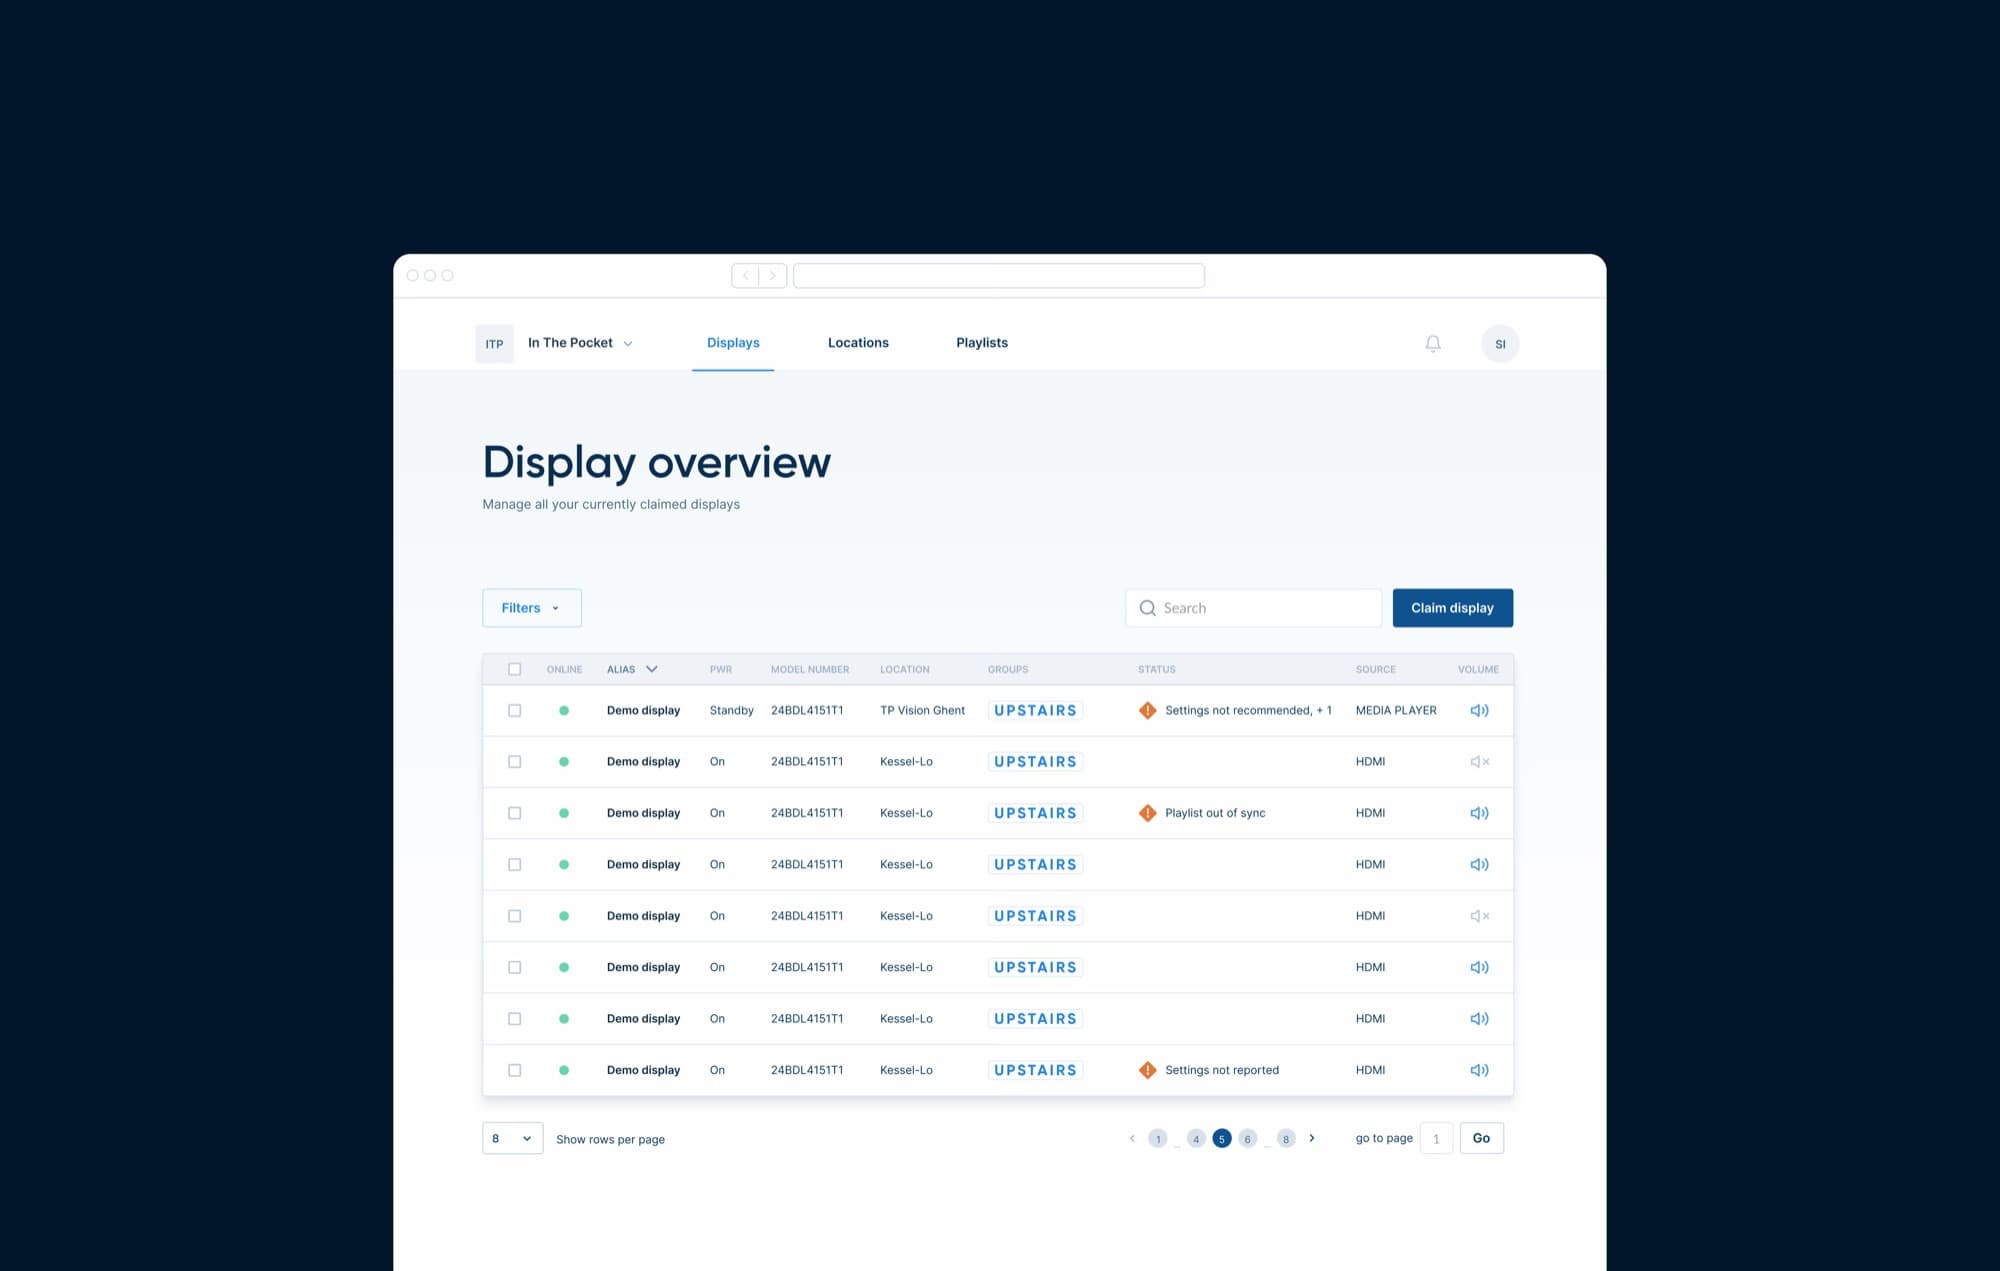The height and width of the screenshot is (1271, 2000).
Task: Click the MEDIA PLAYER source cell
Action: click(x=1396, y=710)
